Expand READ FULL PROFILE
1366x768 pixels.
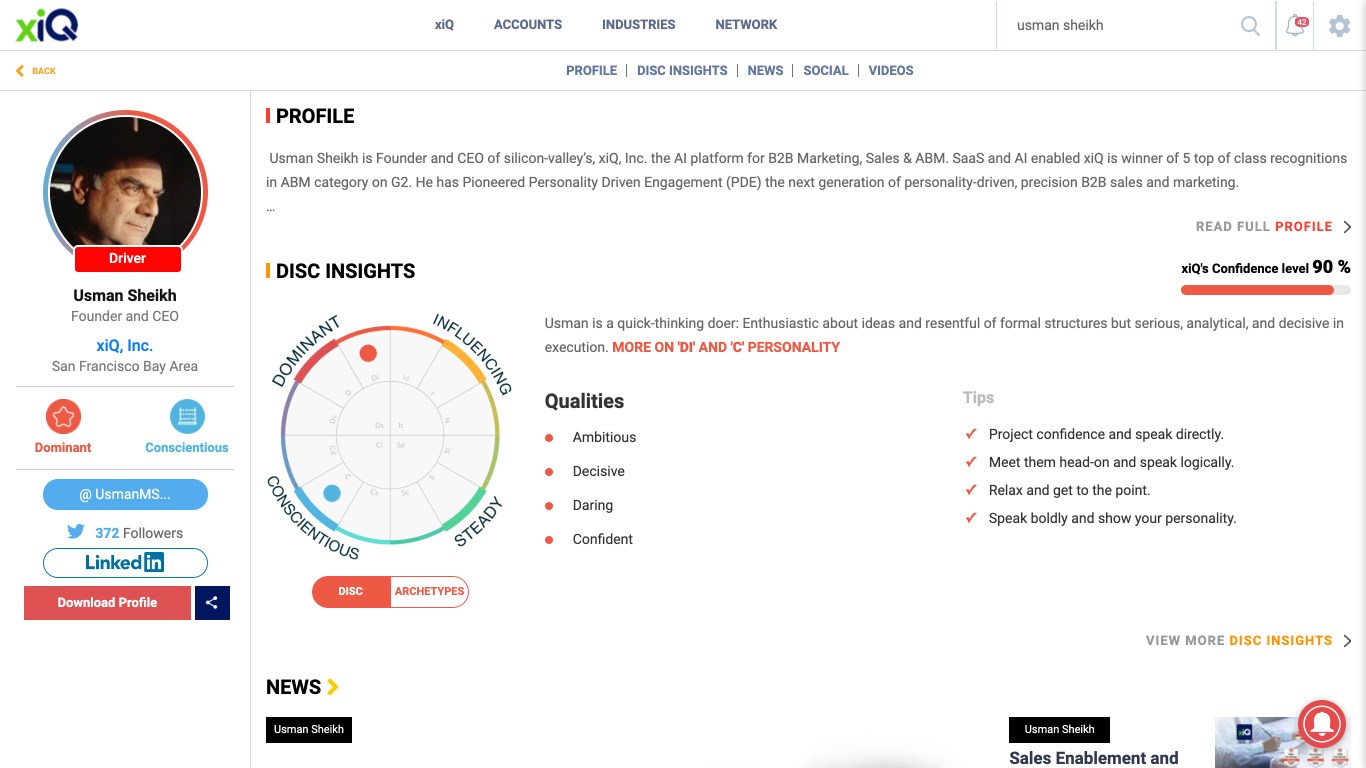pos(1273,227)
